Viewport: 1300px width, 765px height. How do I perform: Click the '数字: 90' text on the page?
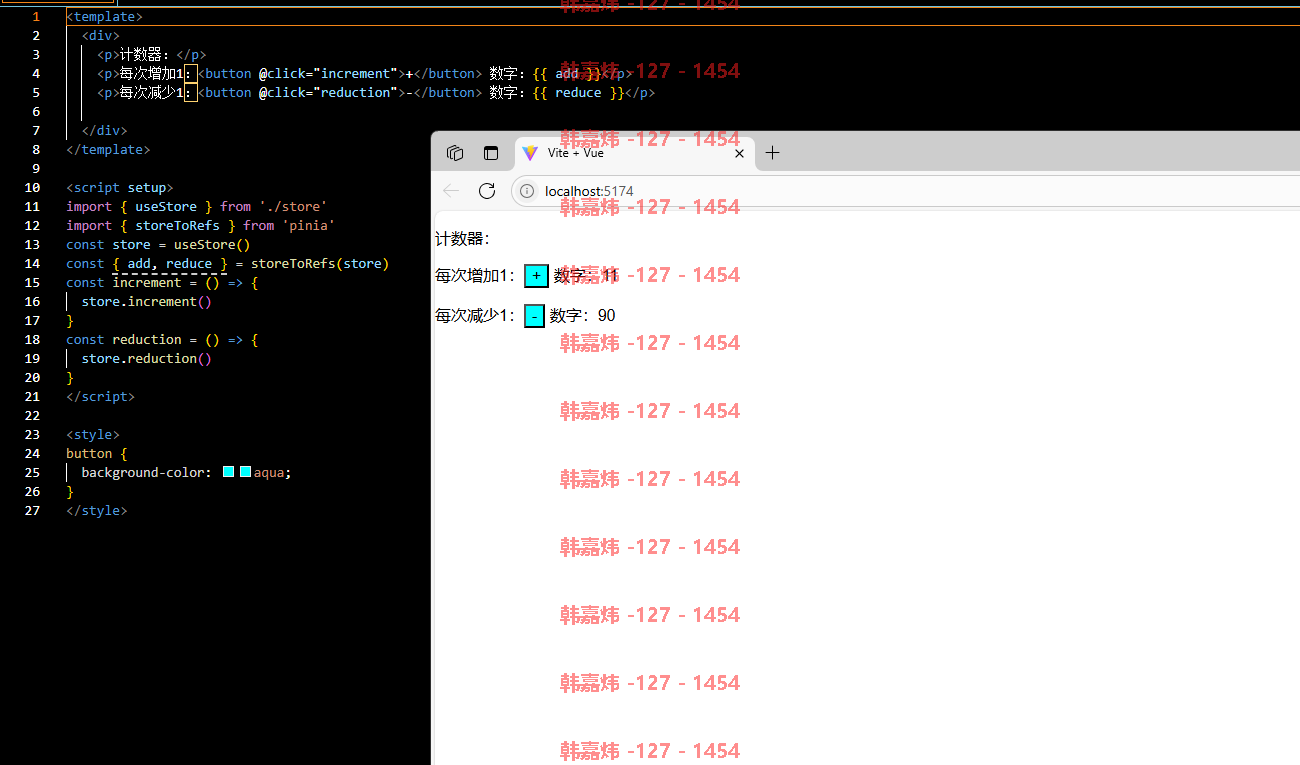pos(582,316)
